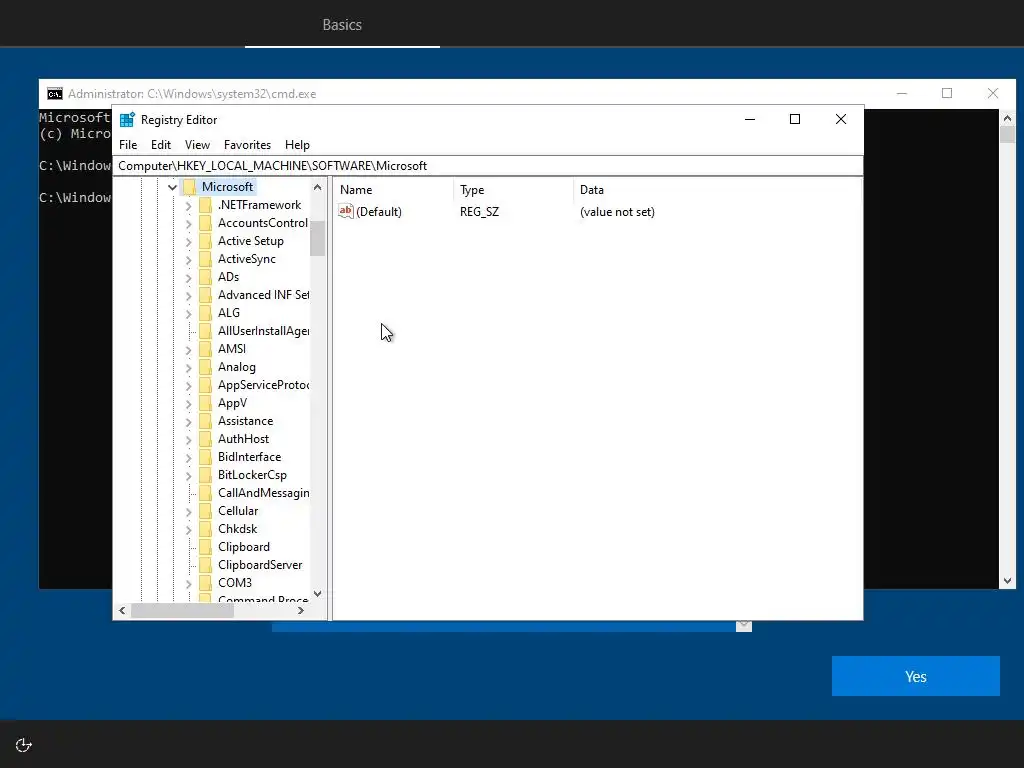The height and width of the screenshot is (768, 1024).
Task: Expand the ADs key
Action: click(189, 278)
